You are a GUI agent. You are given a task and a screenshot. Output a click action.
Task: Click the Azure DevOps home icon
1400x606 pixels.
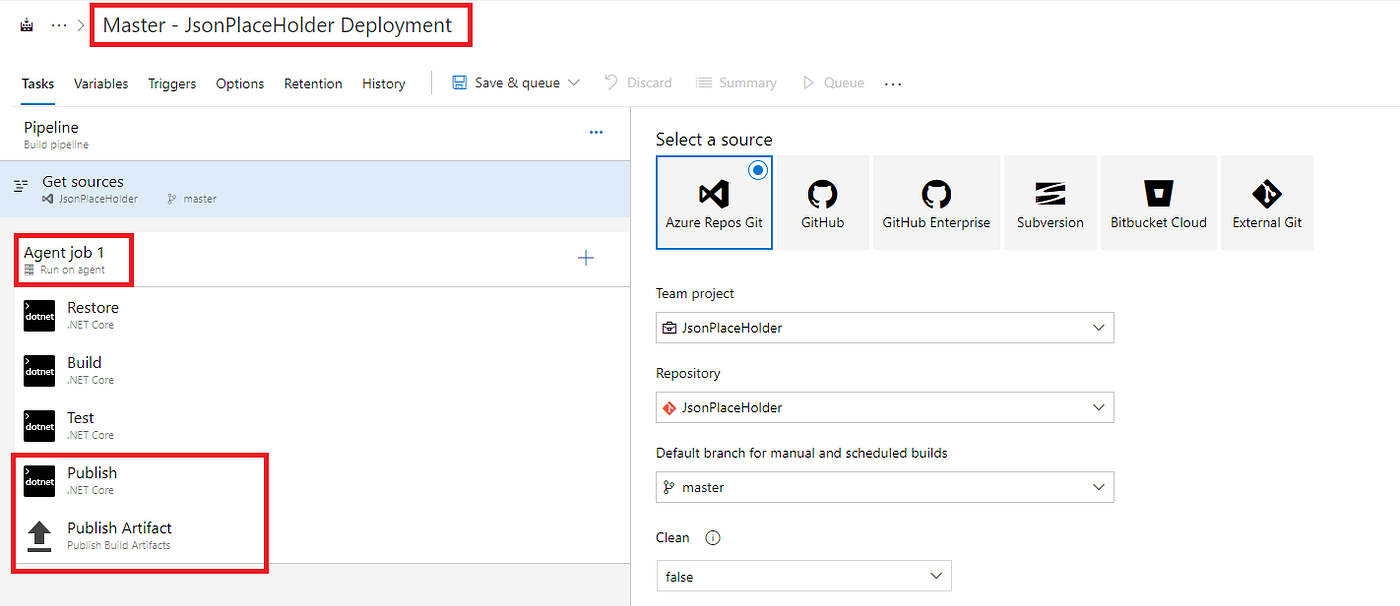coord(27,25)
